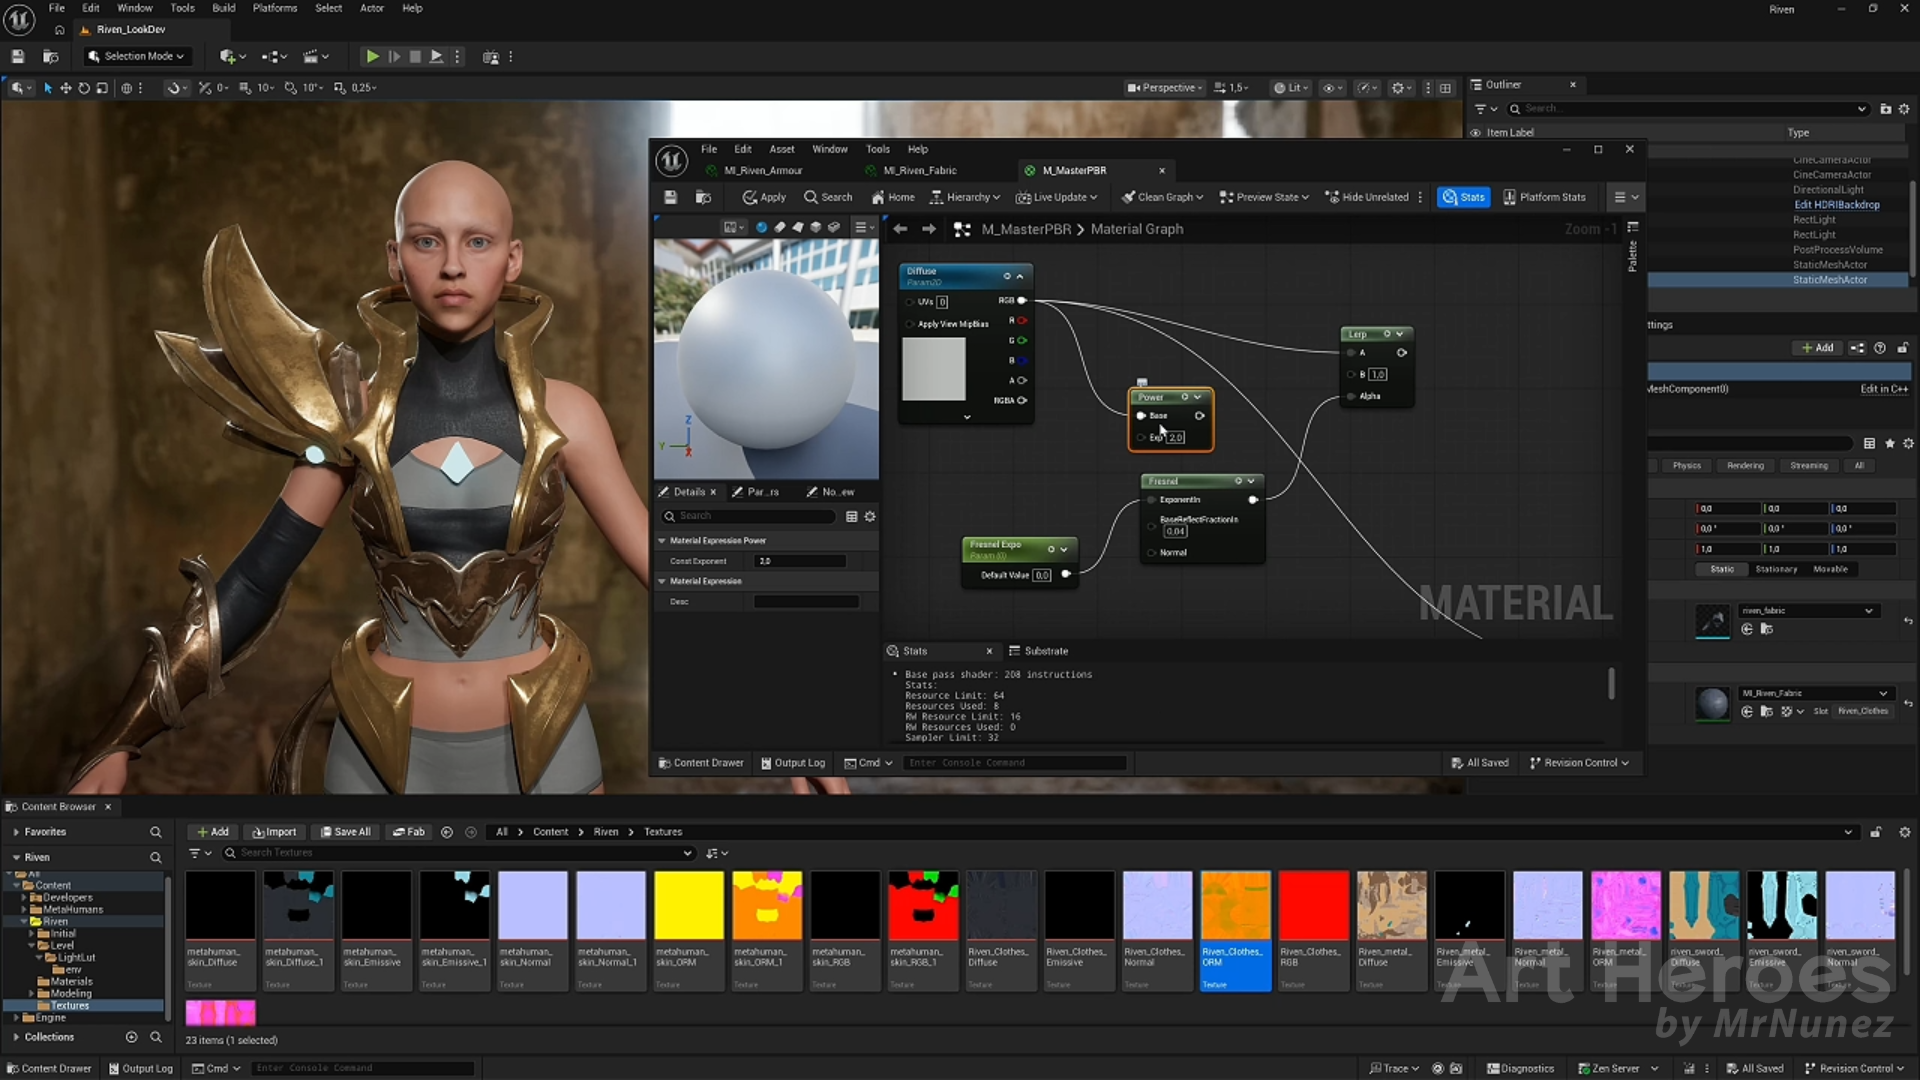1920x1080 pixels.
Task: Open the Hierarchy dropdown
Action: (x=965, y=198)
